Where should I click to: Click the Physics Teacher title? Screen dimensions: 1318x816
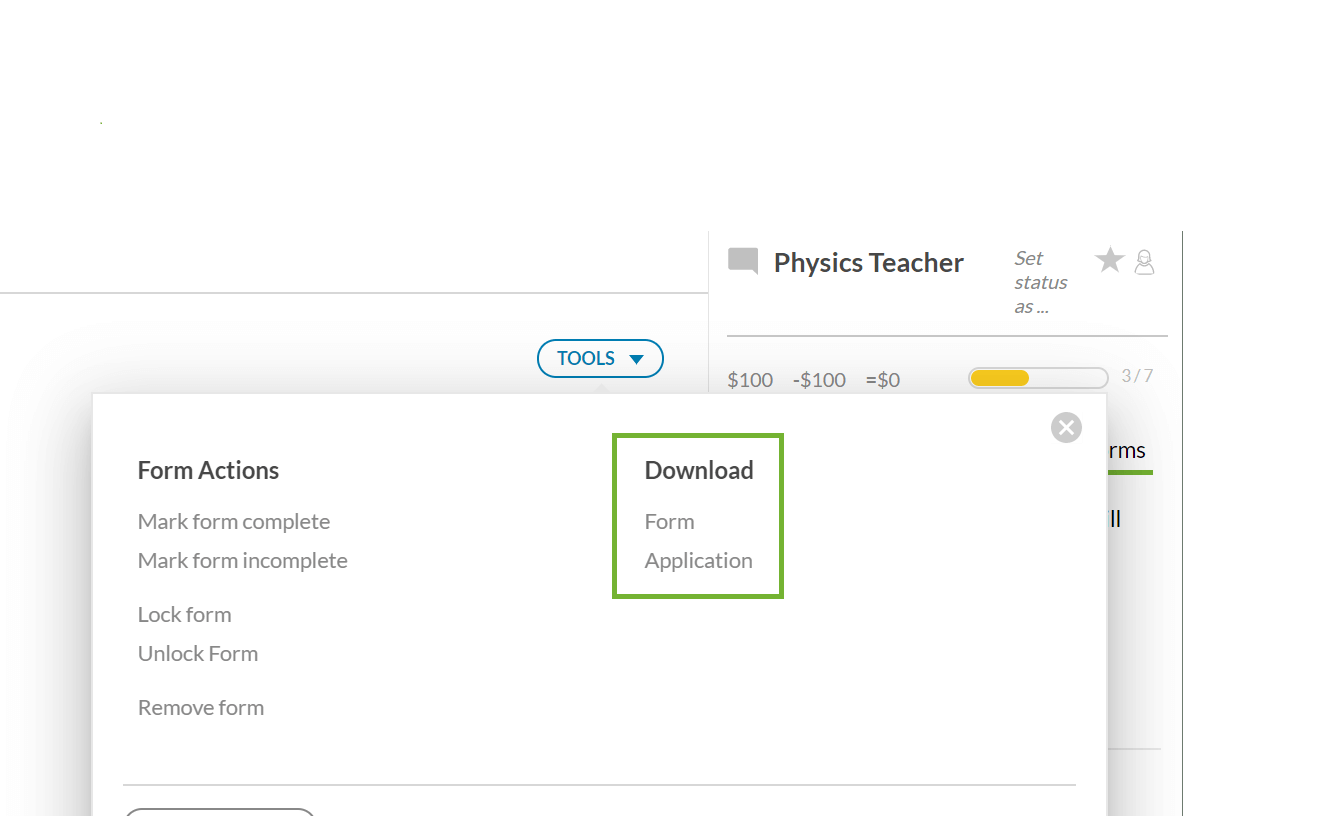[x=868, y=262]
